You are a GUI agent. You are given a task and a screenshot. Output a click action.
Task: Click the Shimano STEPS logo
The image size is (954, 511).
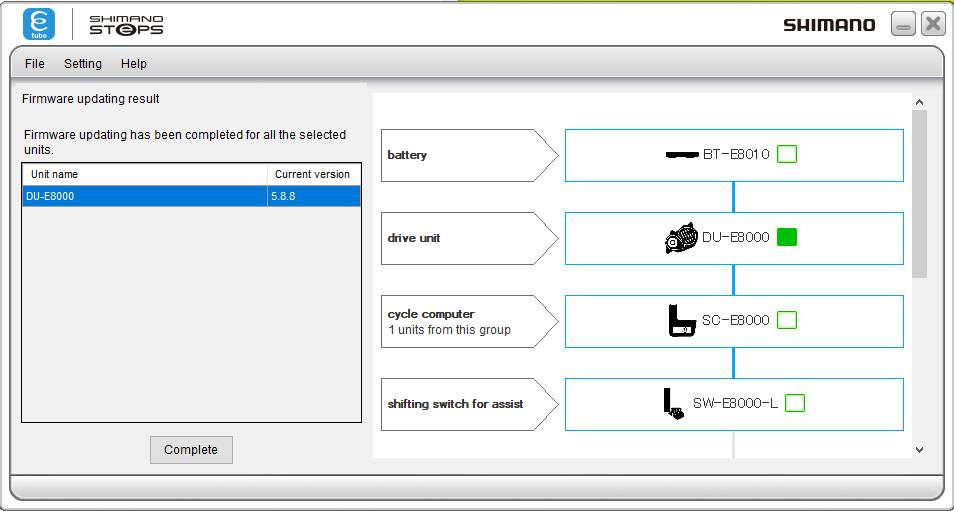coord(127,25)
